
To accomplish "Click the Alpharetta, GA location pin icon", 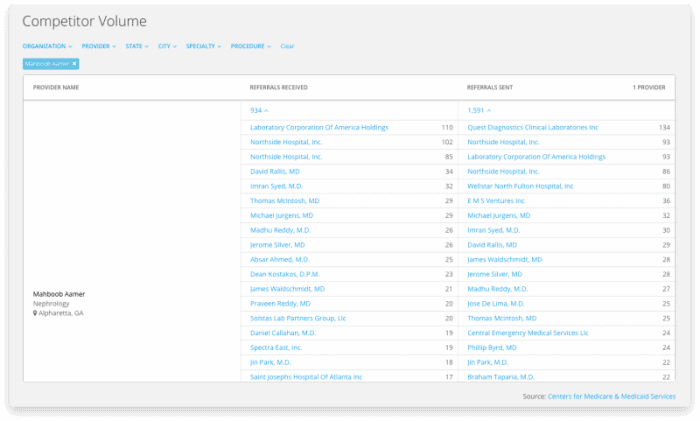I will coord(35,313).
